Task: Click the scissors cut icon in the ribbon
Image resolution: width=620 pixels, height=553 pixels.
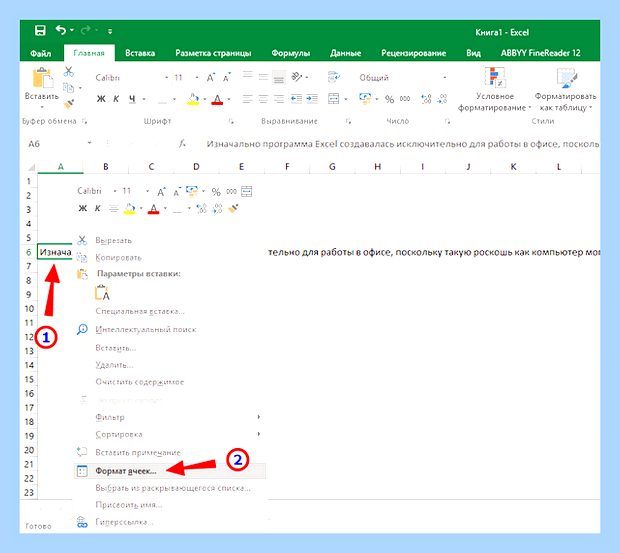Action: (69, 71)
